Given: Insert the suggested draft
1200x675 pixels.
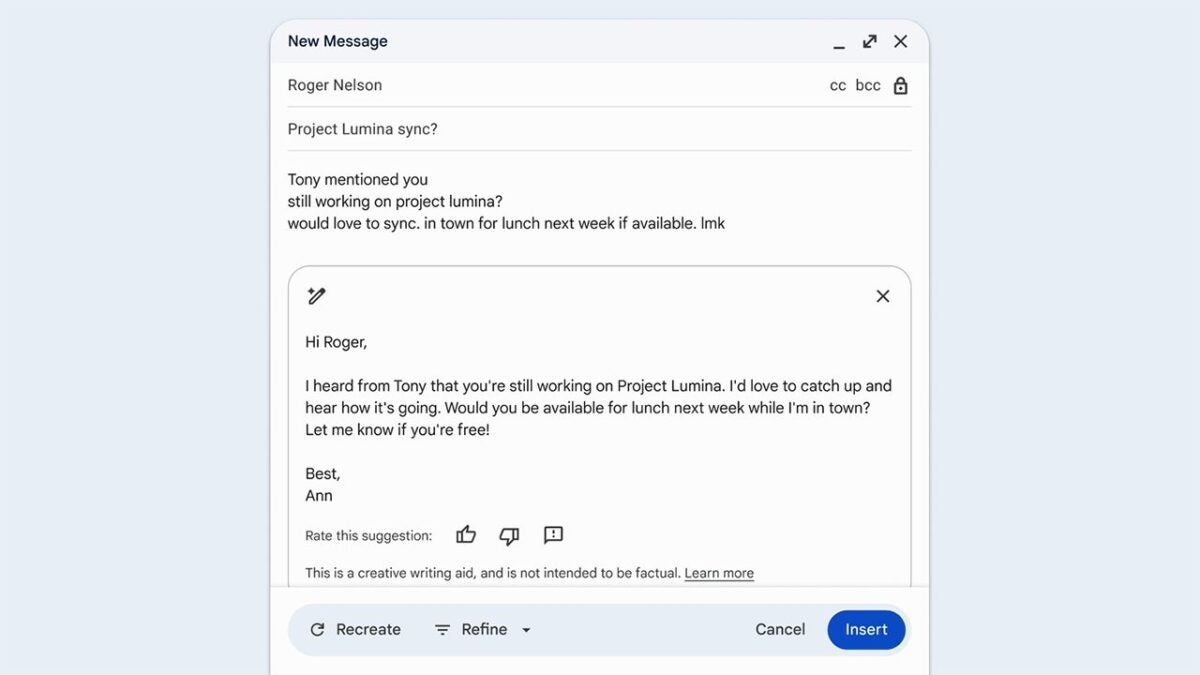Looking at the screenshot, I should click(866, 629).
